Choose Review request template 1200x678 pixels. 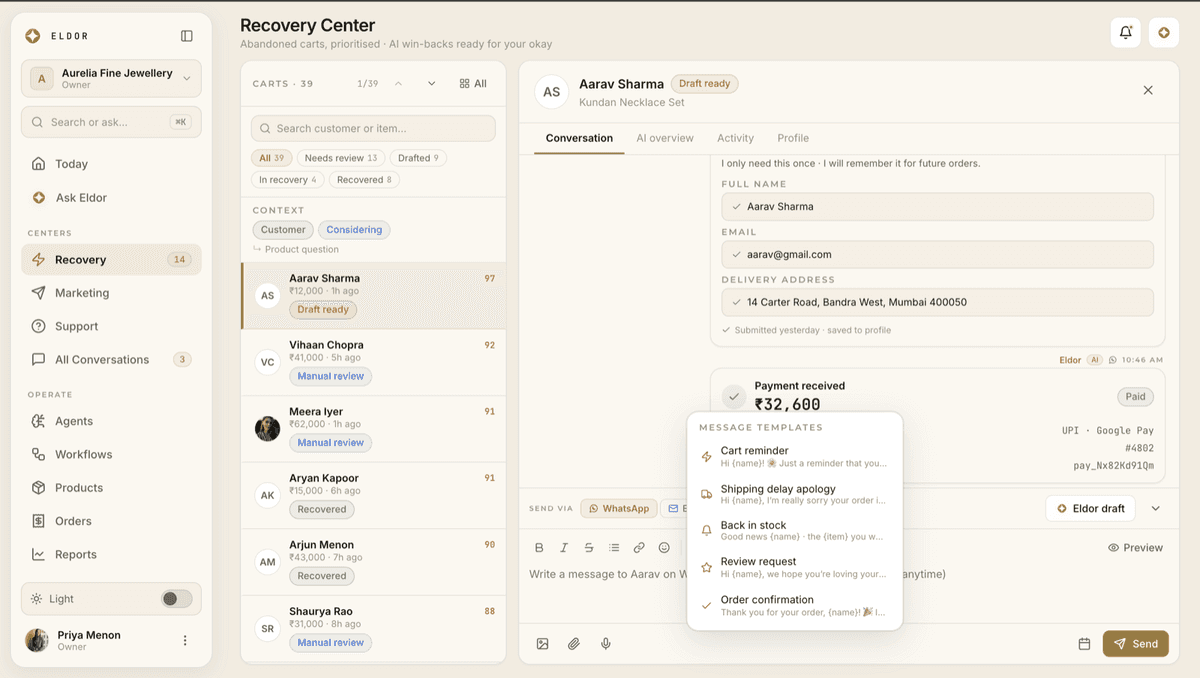point(795,568)
